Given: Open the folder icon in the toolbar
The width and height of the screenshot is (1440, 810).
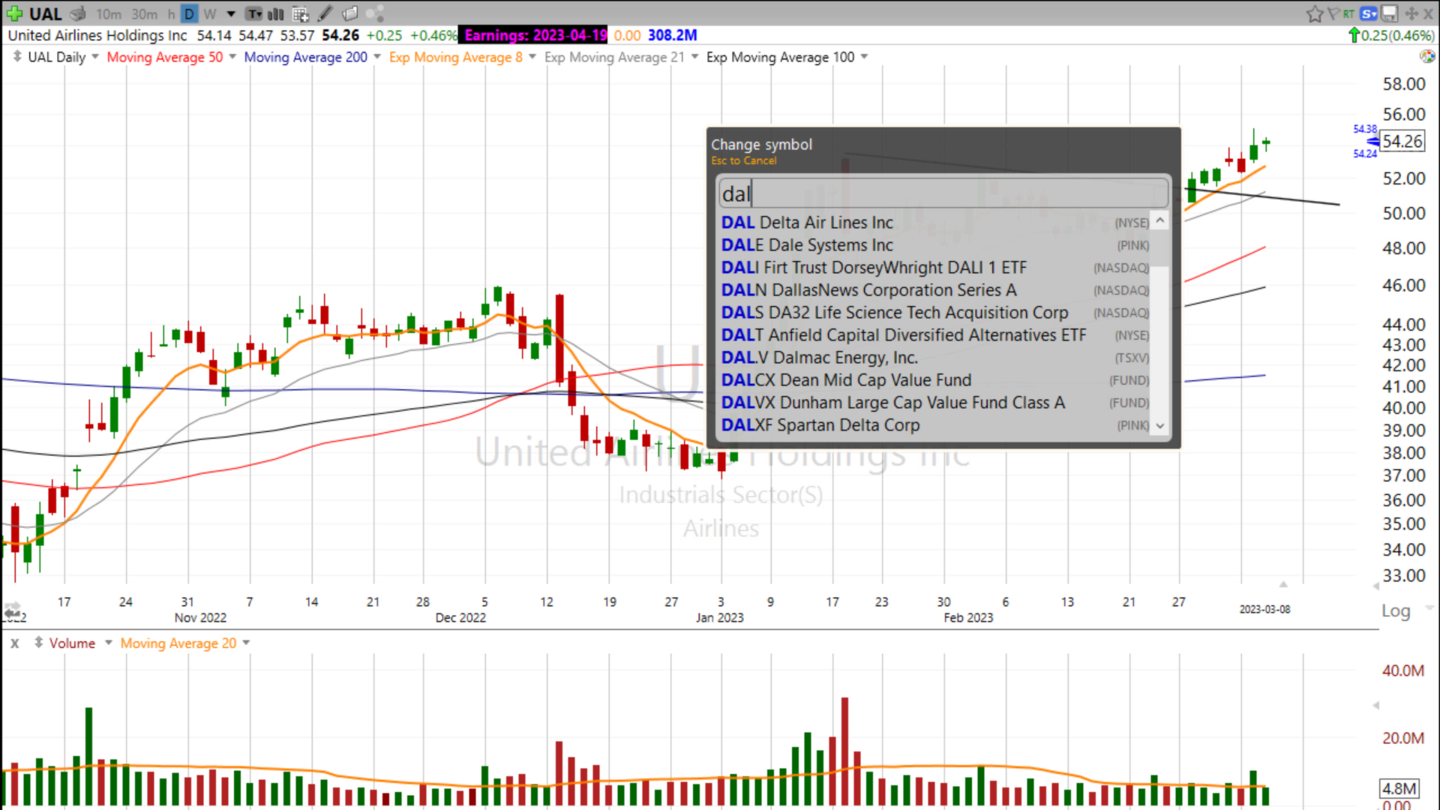Looking at the screenshot, I should click(350, 13).
